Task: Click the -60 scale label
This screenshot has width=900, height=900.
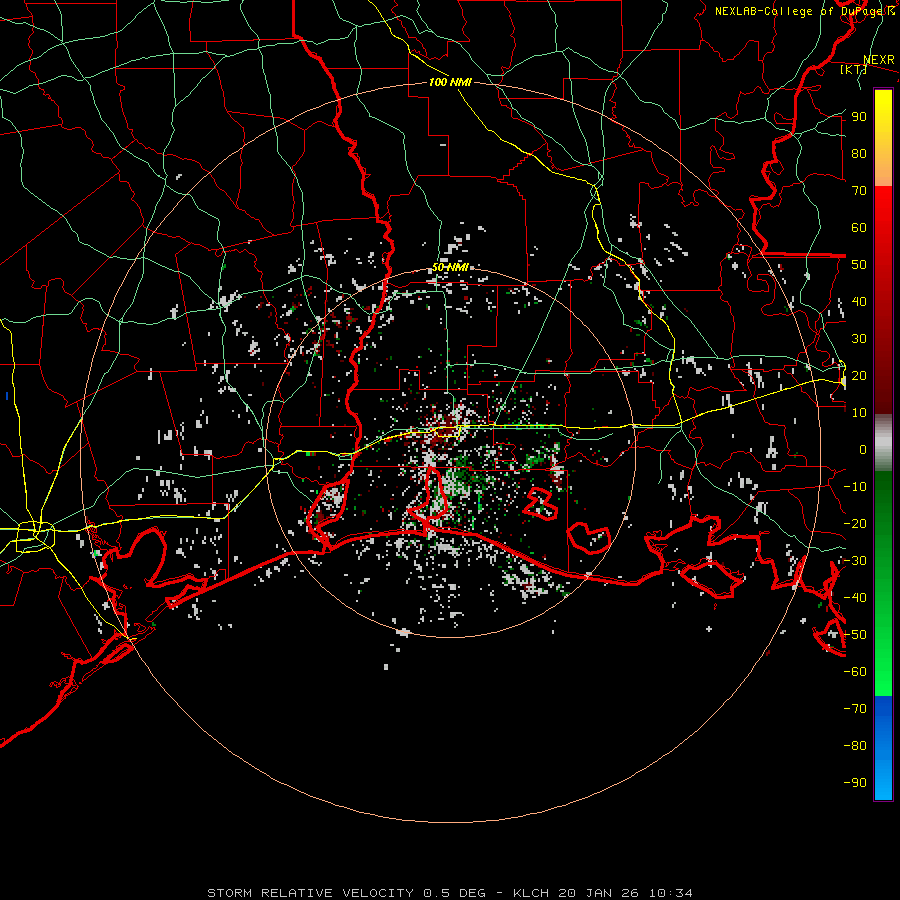Action: 855,672
